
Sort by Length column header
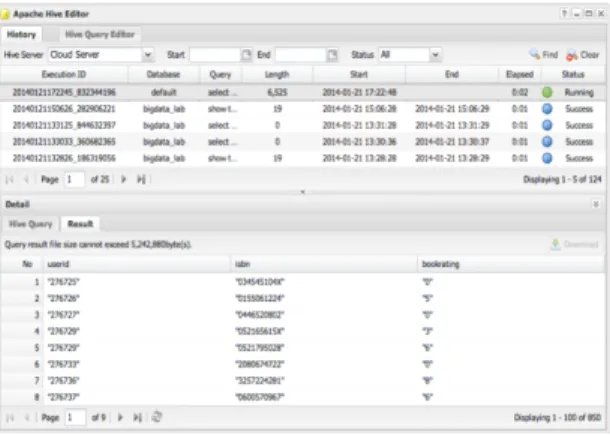277,74
